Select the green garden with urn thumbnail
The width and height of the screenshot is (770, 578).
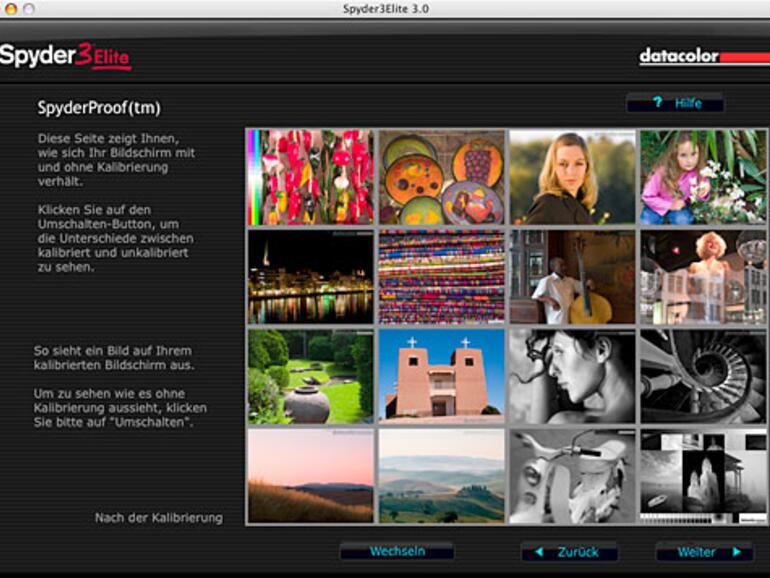(x=310, y=377)
